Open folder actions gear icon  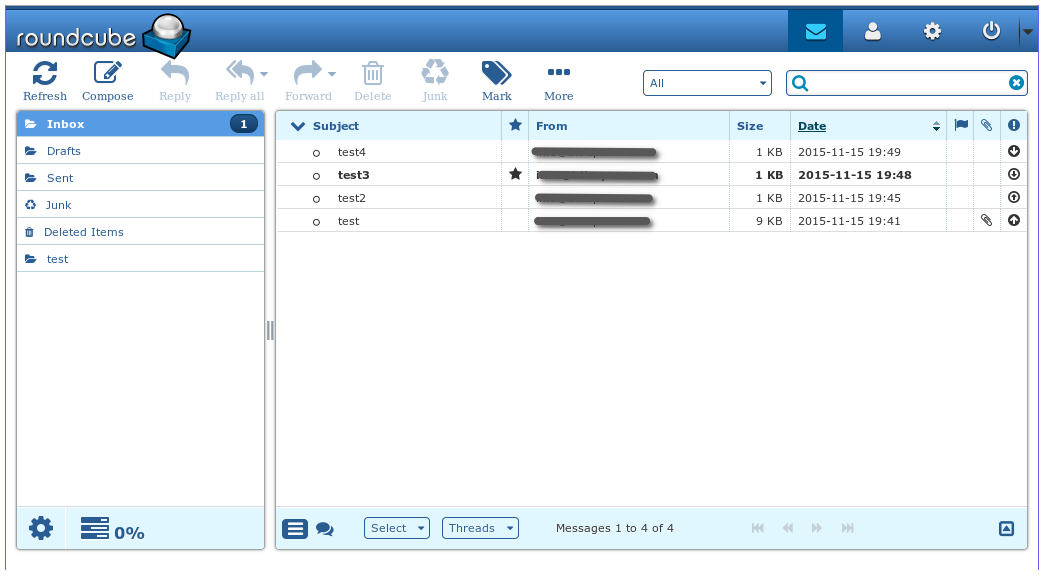pos(41,528)
